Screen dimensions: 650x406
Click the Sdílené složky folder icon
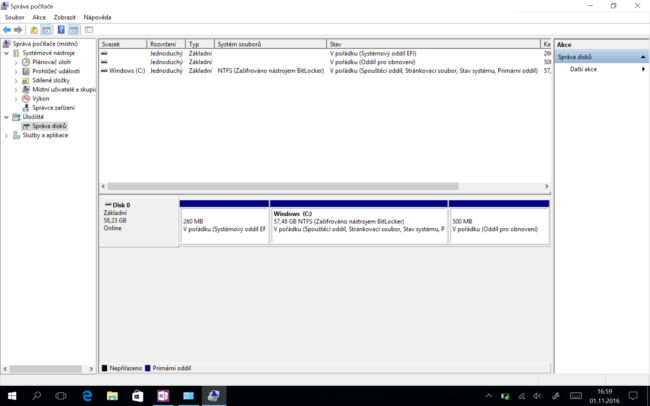point(26,80)
